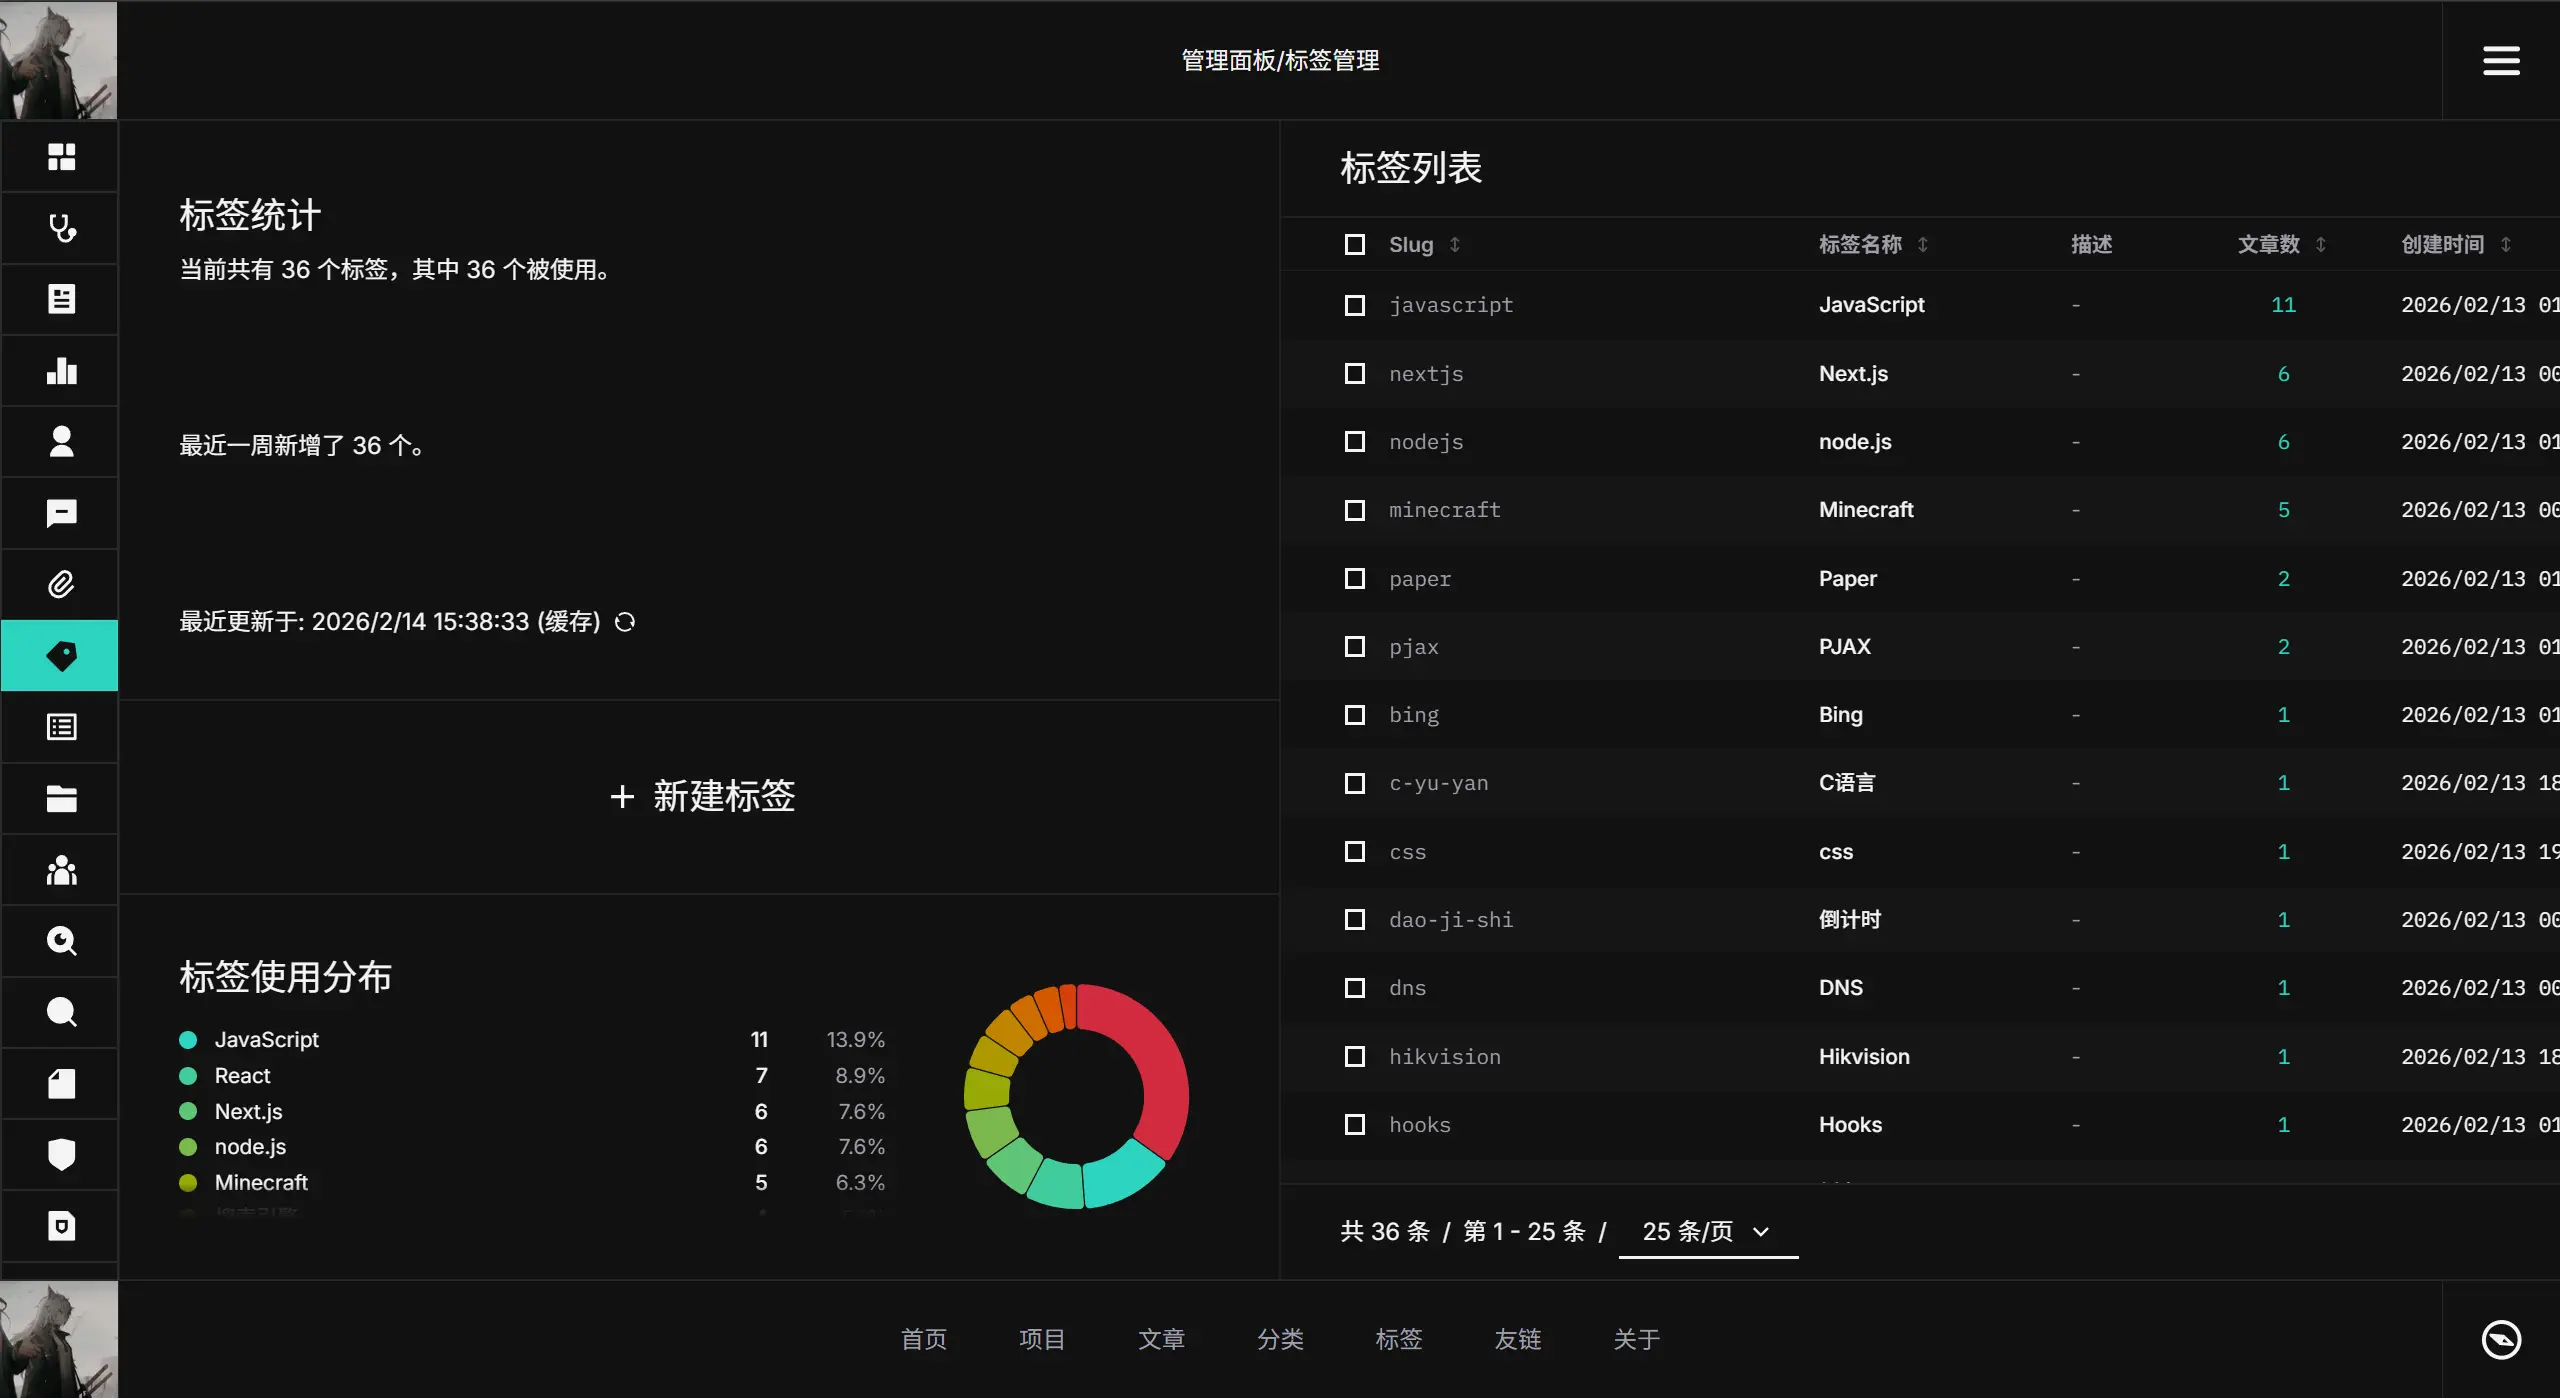2560x1398 pixels.
Task: Sort table by Slug column arrows
Action: pos(1455,245)
